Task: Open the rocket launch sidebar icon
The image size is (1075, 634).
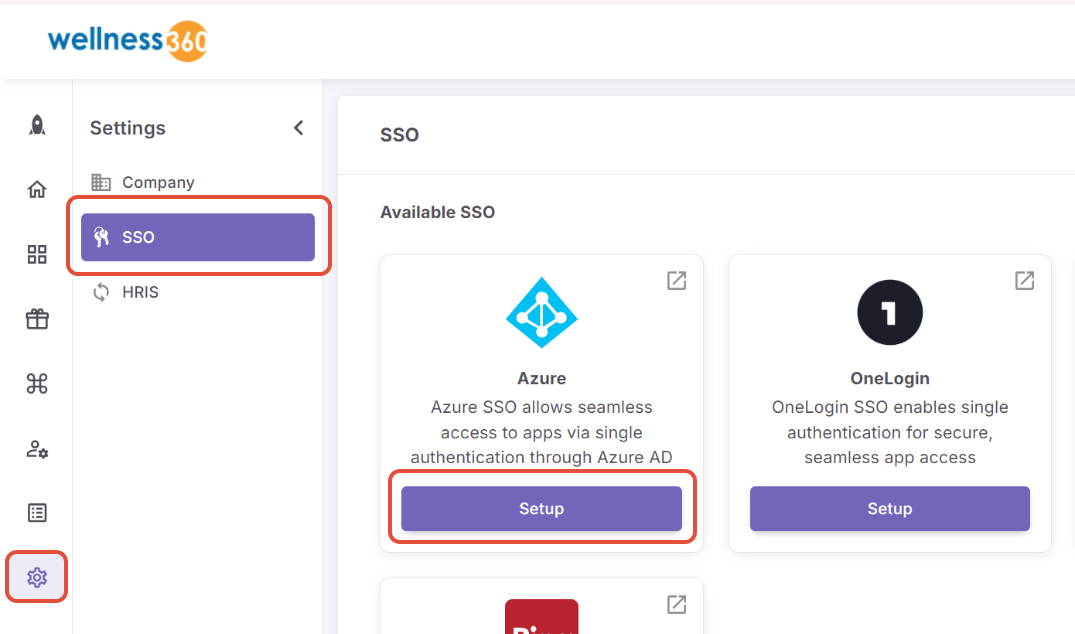Action: pos(37,125)
